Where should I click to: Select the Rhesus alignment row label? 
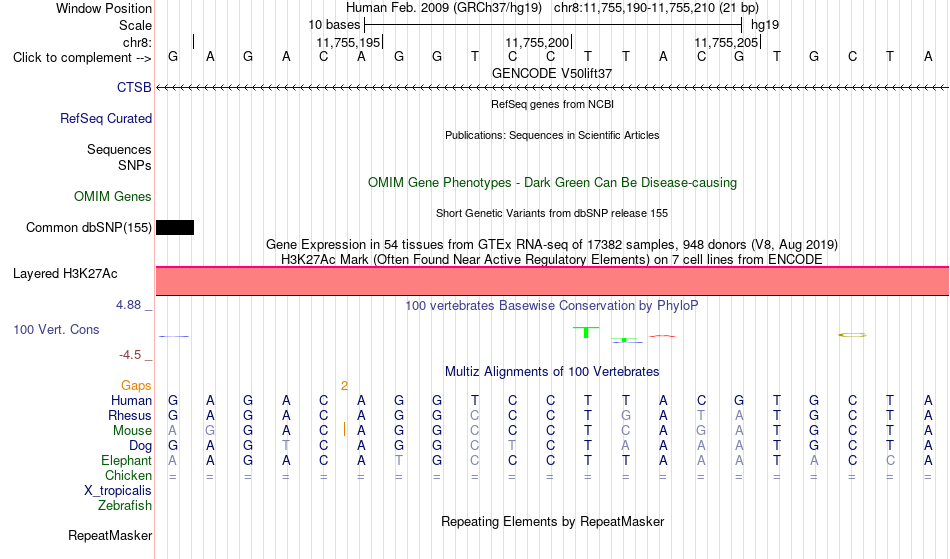[130, 415]
